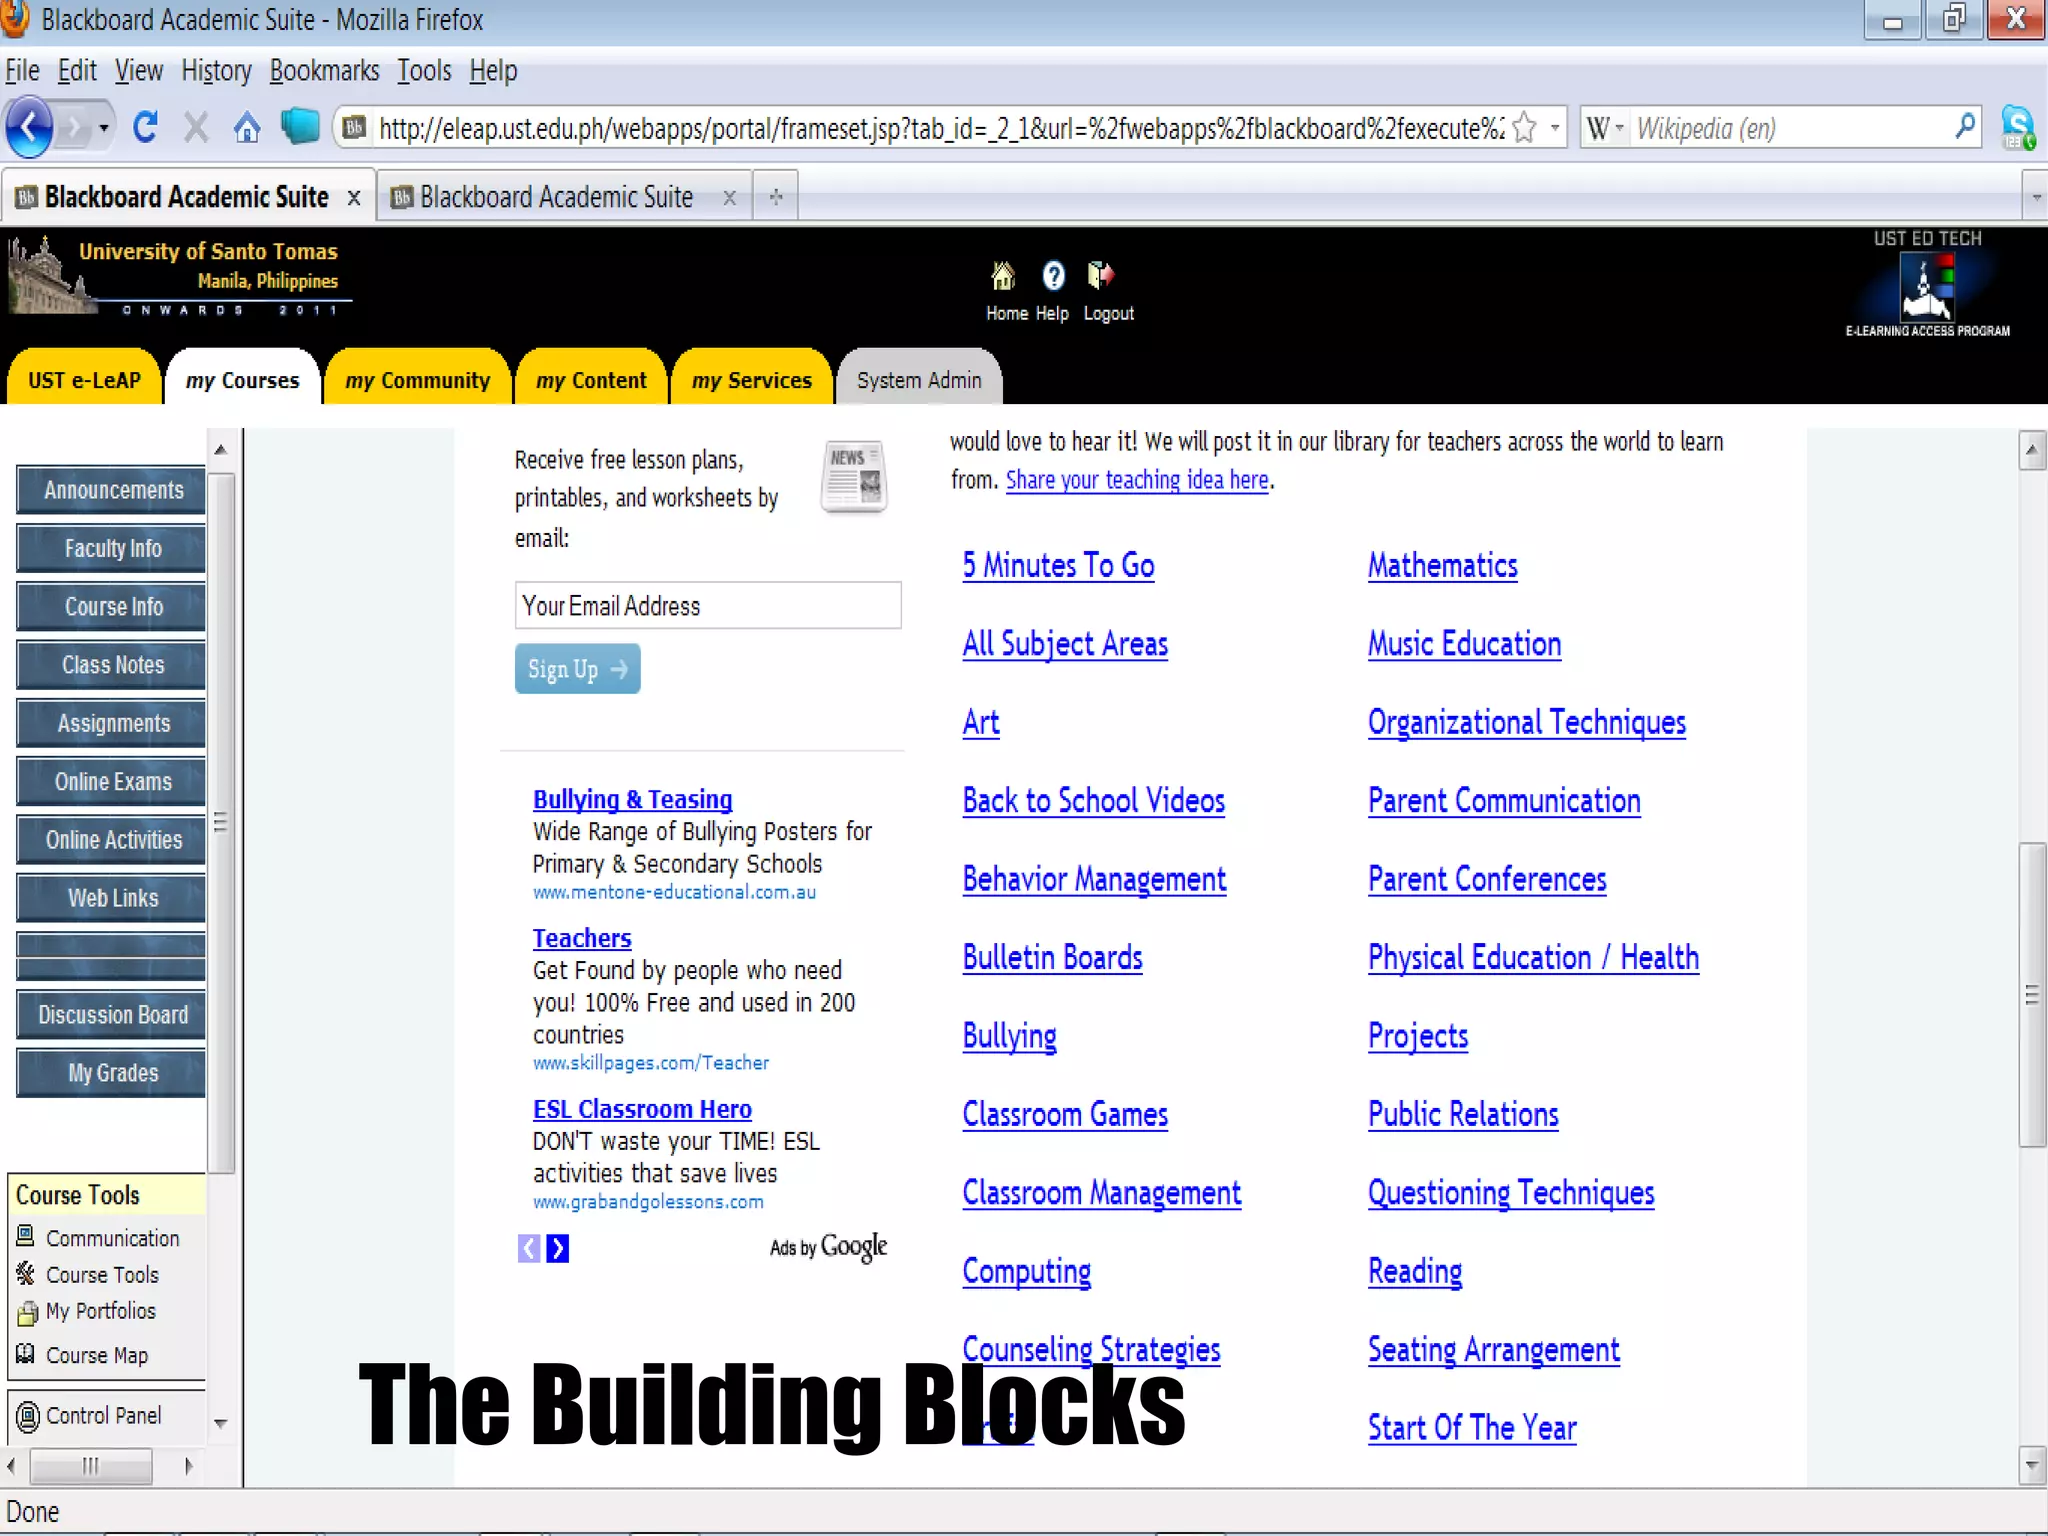
Task: Click the bookmark star in address bar
Action: [x=1524, y=128]
